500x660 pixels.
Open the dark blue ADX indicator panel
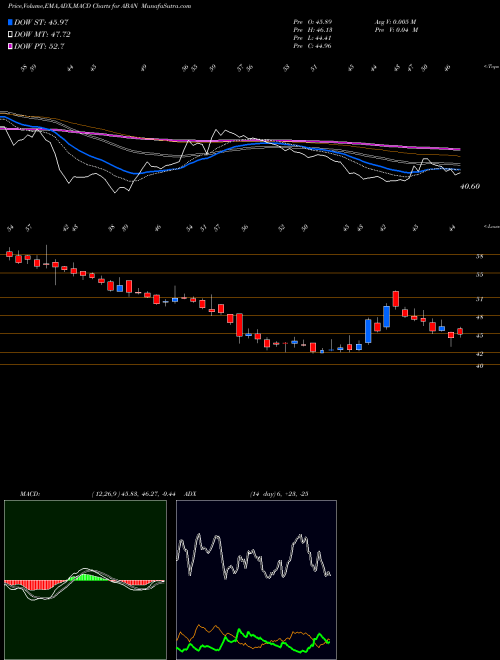[x=256, y=580]
